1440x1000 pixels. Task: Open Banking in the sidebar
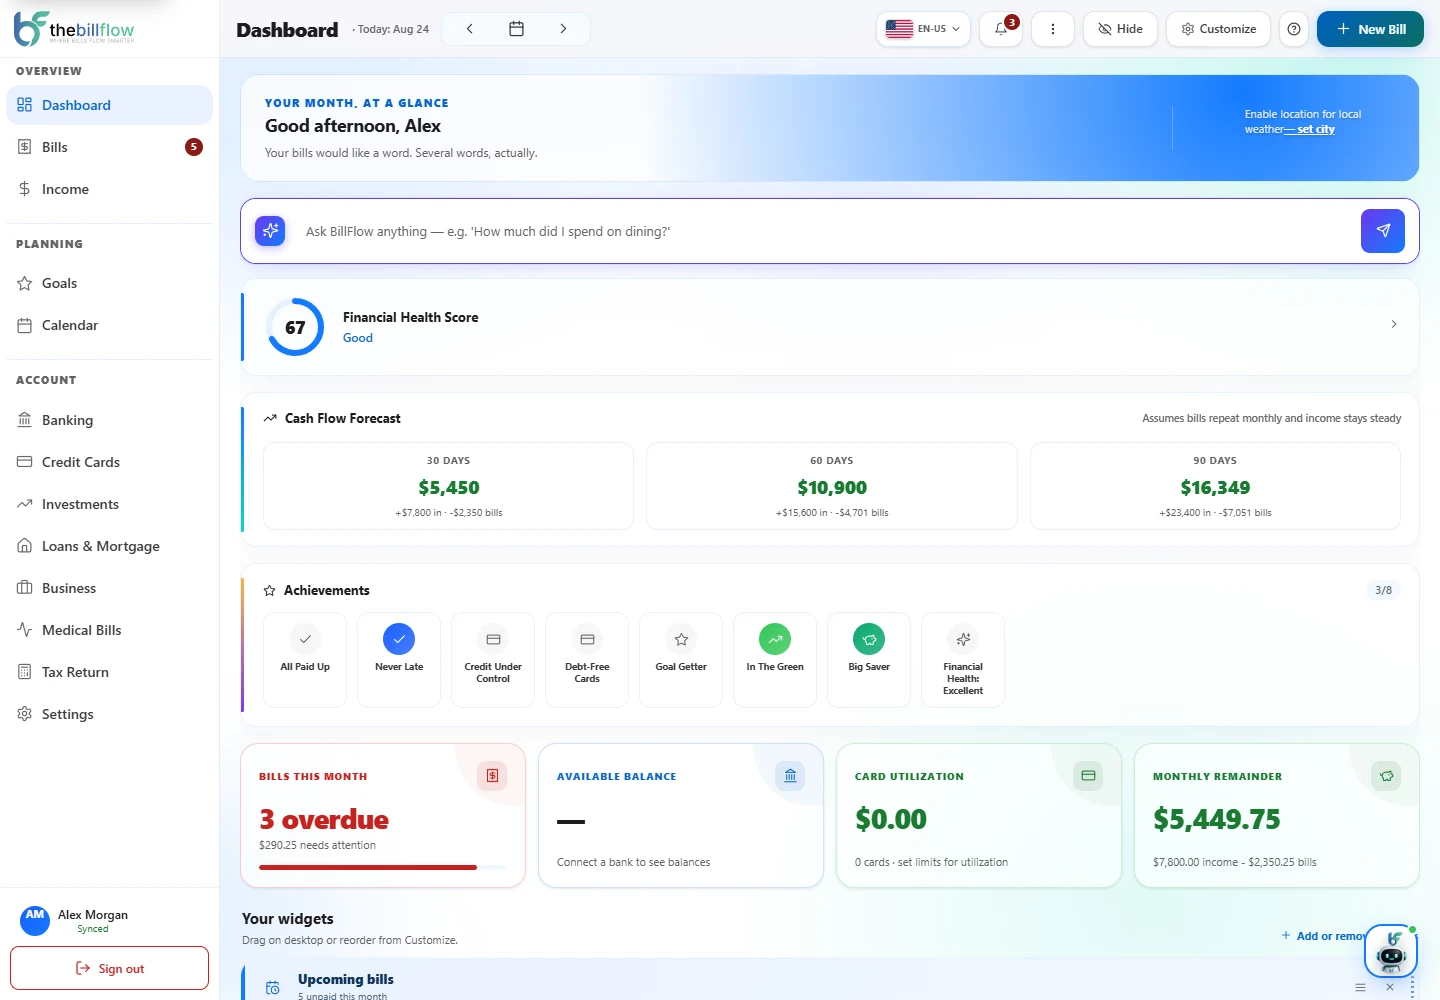[x=109, y=420]
